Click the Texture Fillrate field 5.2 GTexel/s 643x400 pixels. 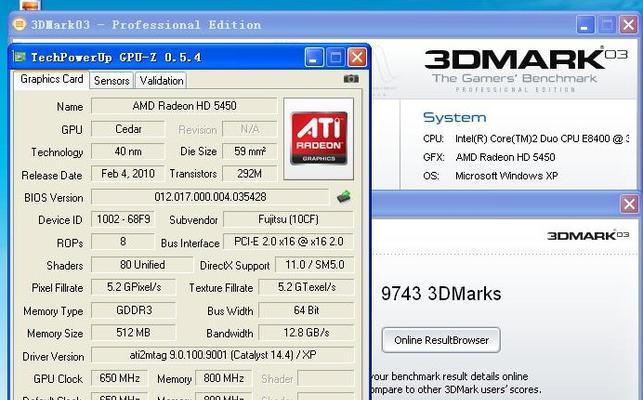click(x=306, y=287)
